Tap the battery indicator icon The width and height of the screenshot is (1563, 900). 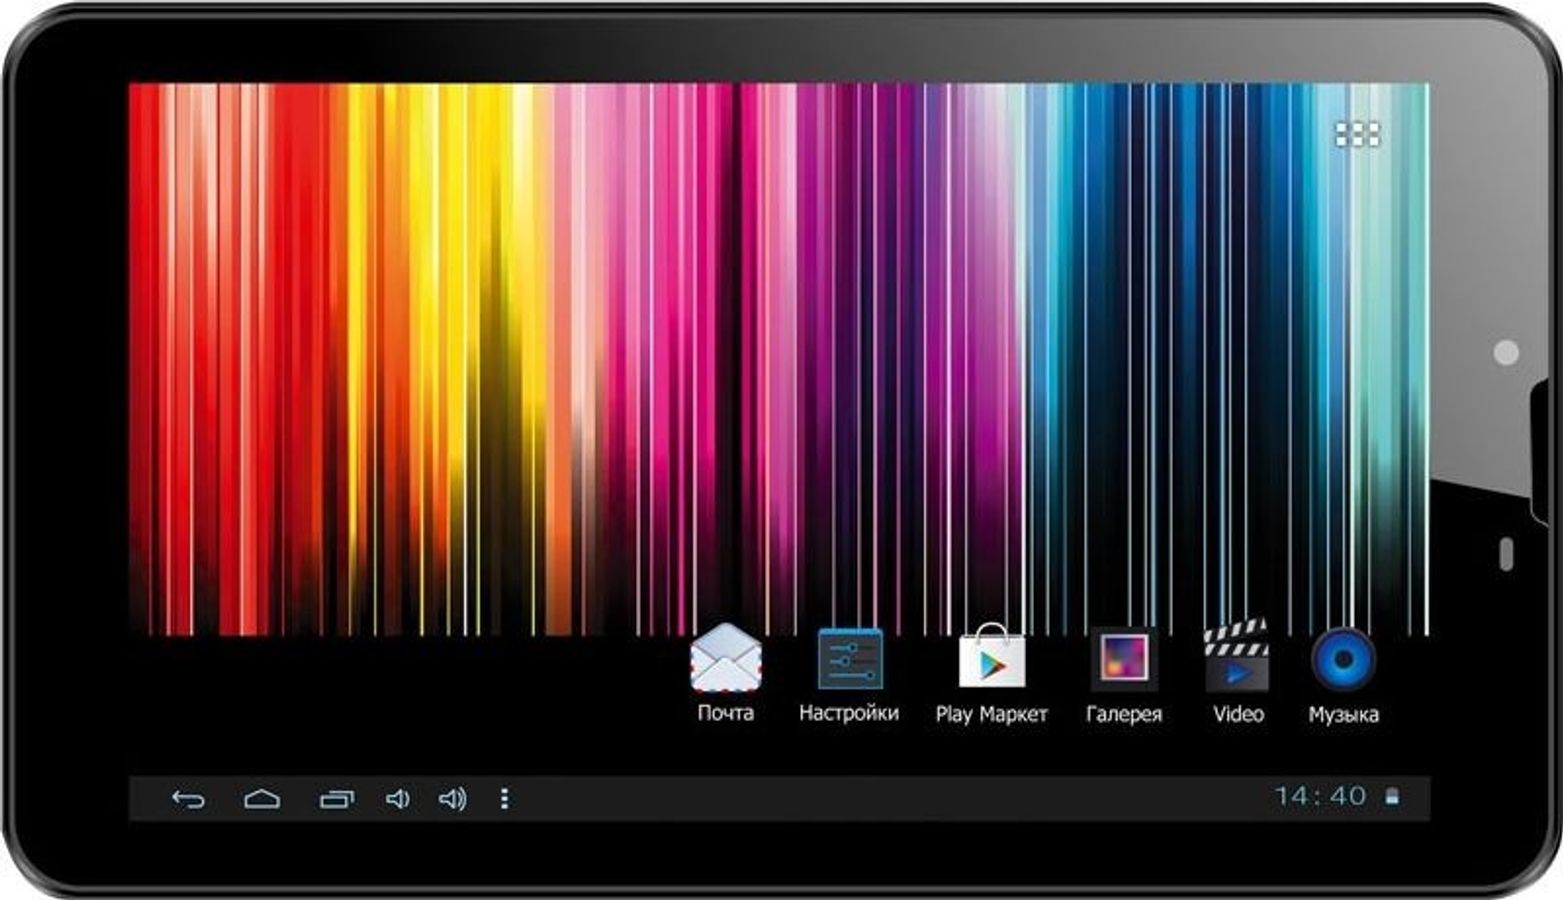[x=1392, y=797]
